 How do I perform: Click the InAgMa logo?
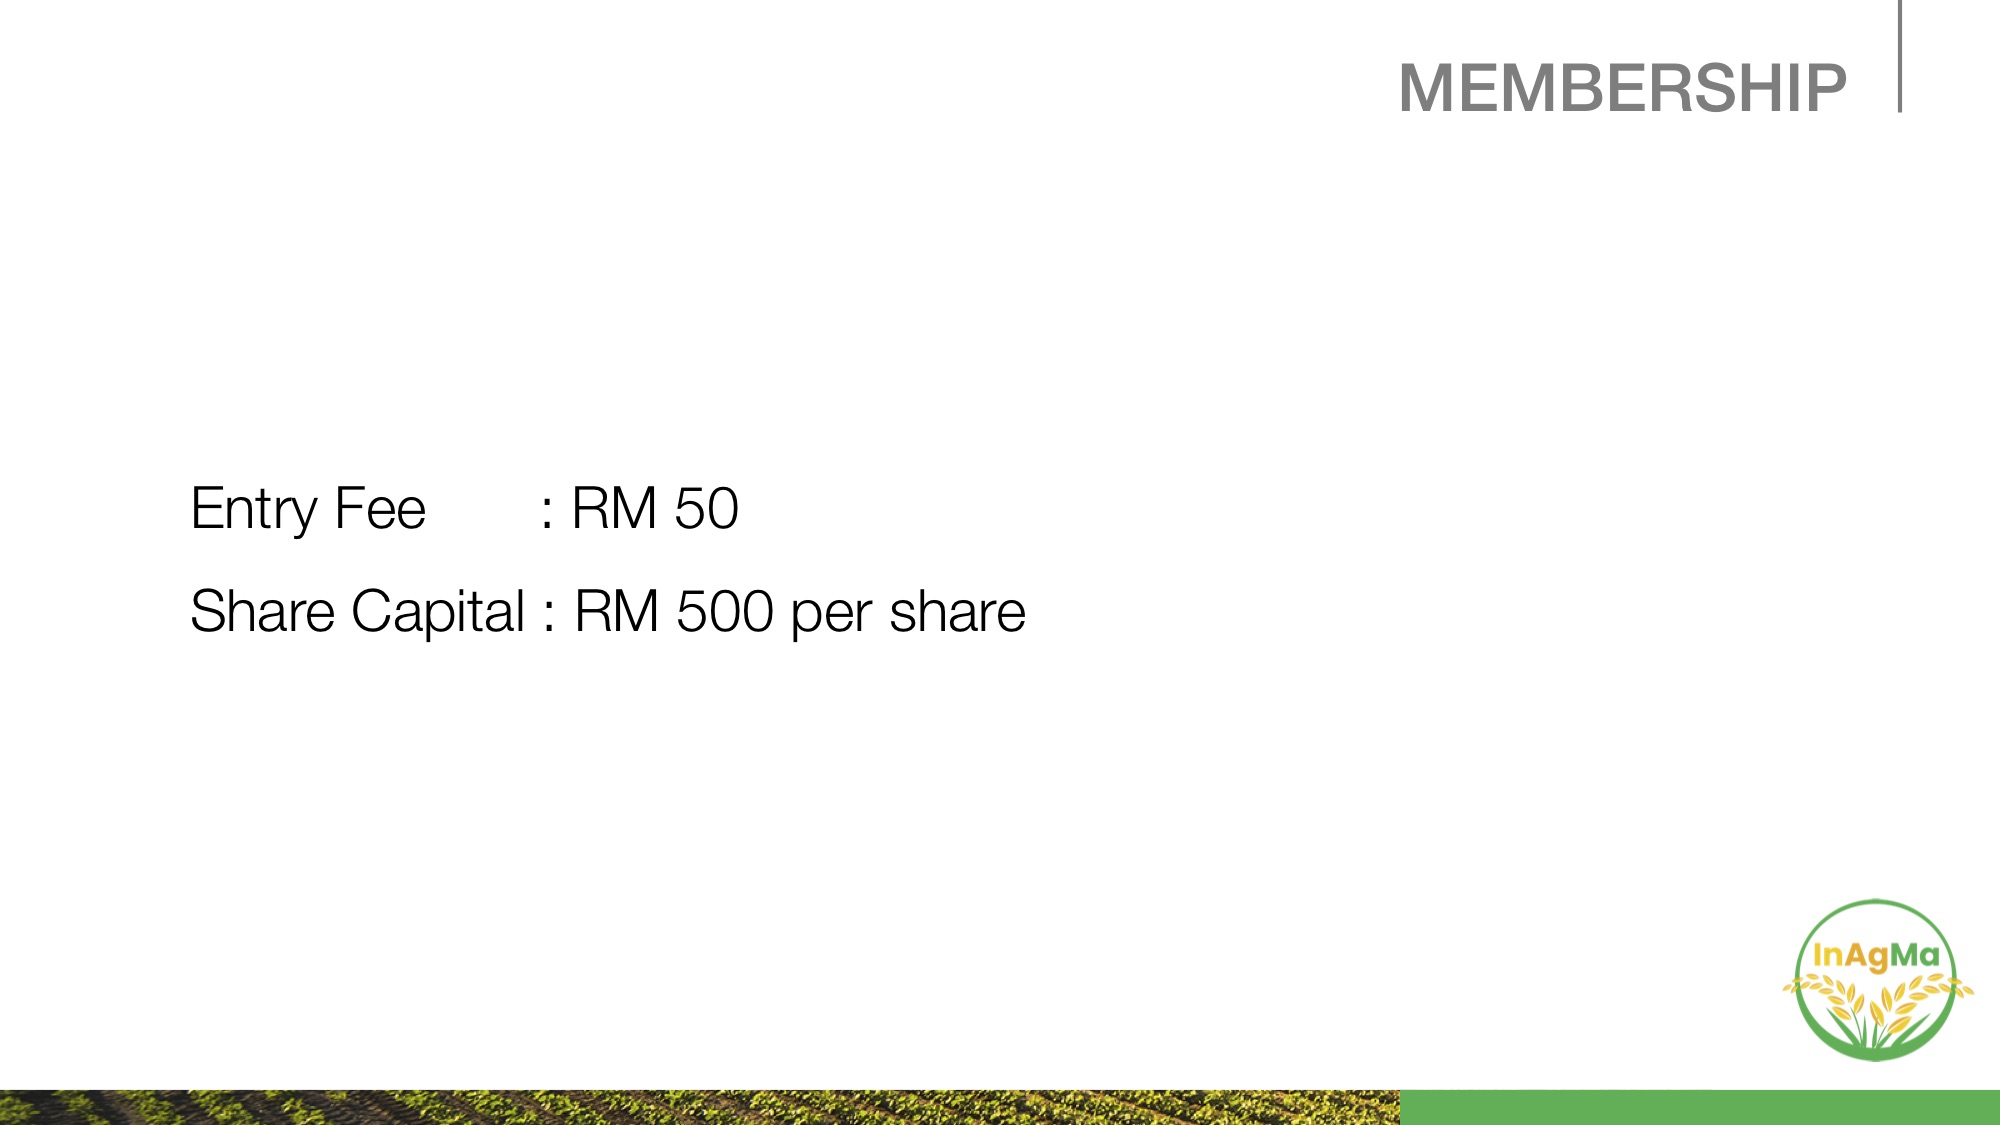(x=1876, y=979)
